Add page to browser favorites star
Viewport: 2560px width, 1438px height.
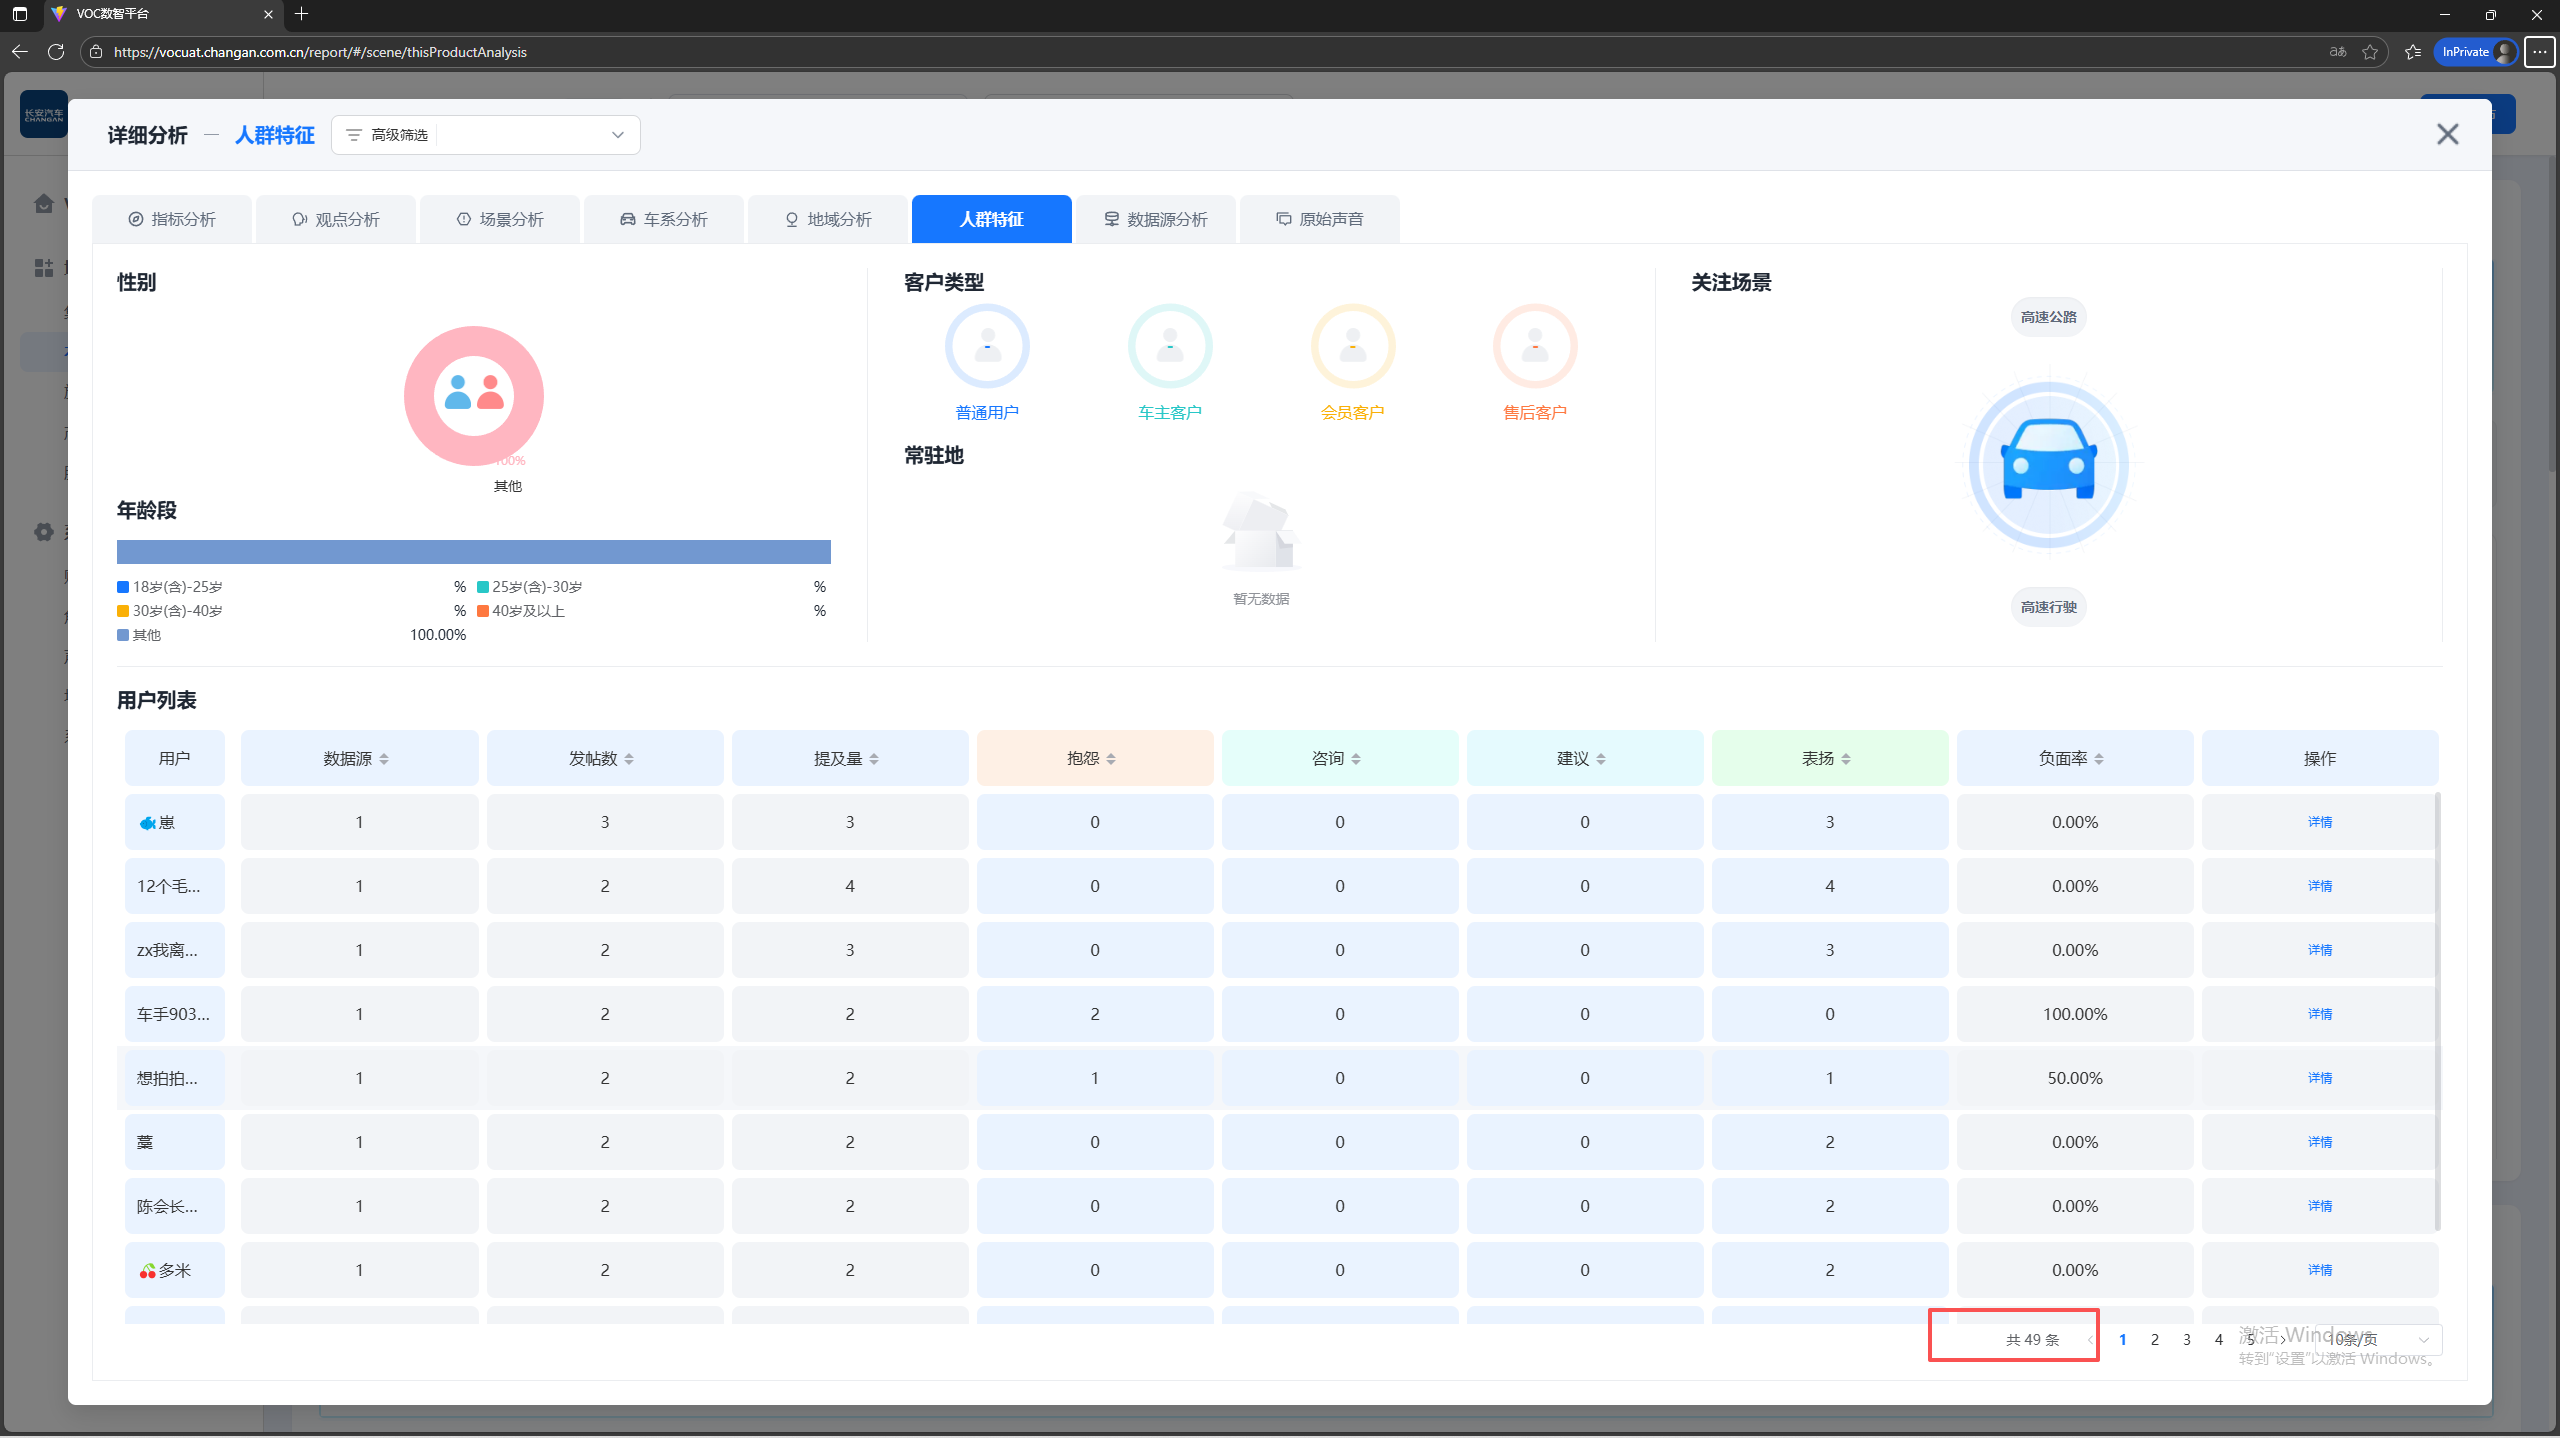click(x=2369, y=52)
